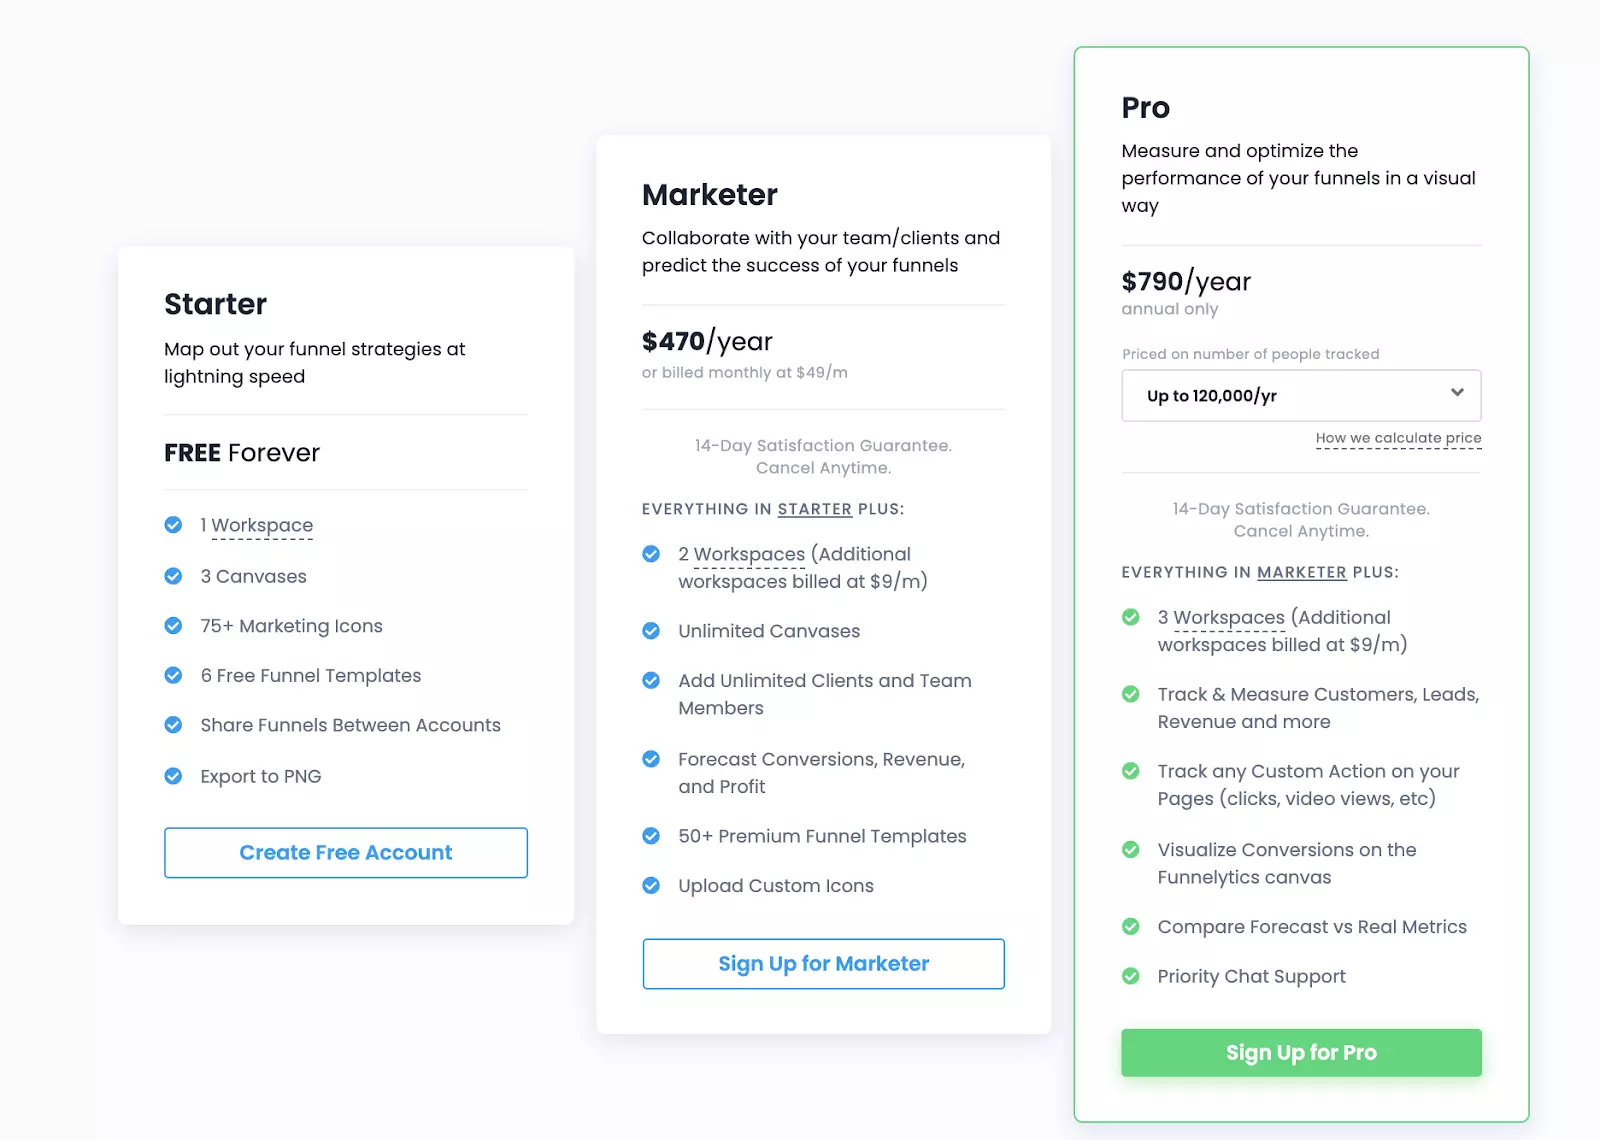Click the check icon next to "Upload Custom Icons"
1600x1140 pixels.
tap(651, 885)
